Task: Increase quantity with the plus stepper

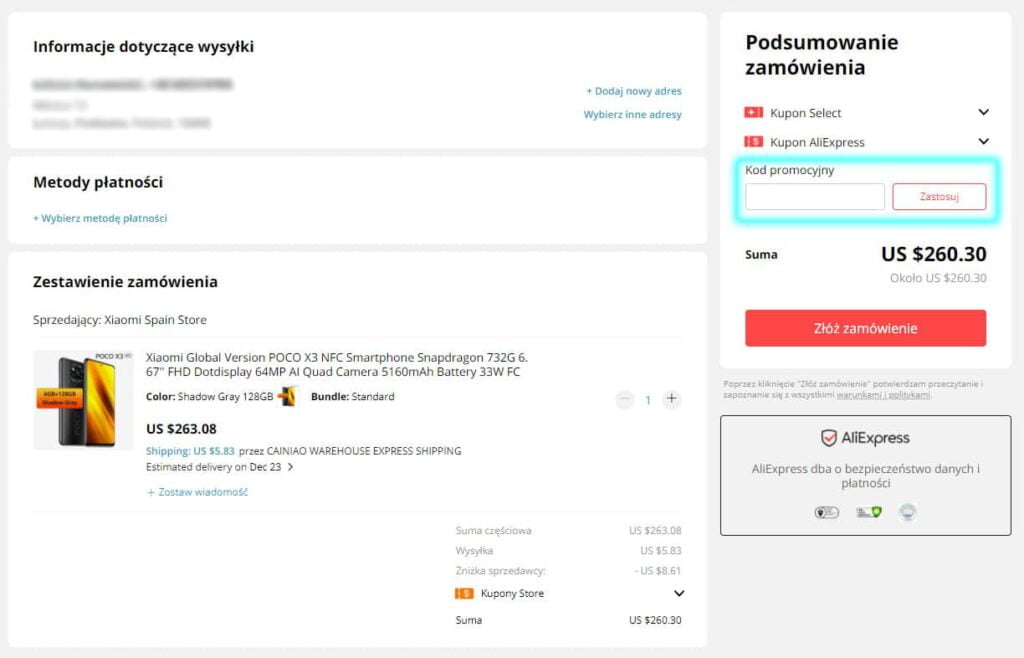Action: point(672,399)
